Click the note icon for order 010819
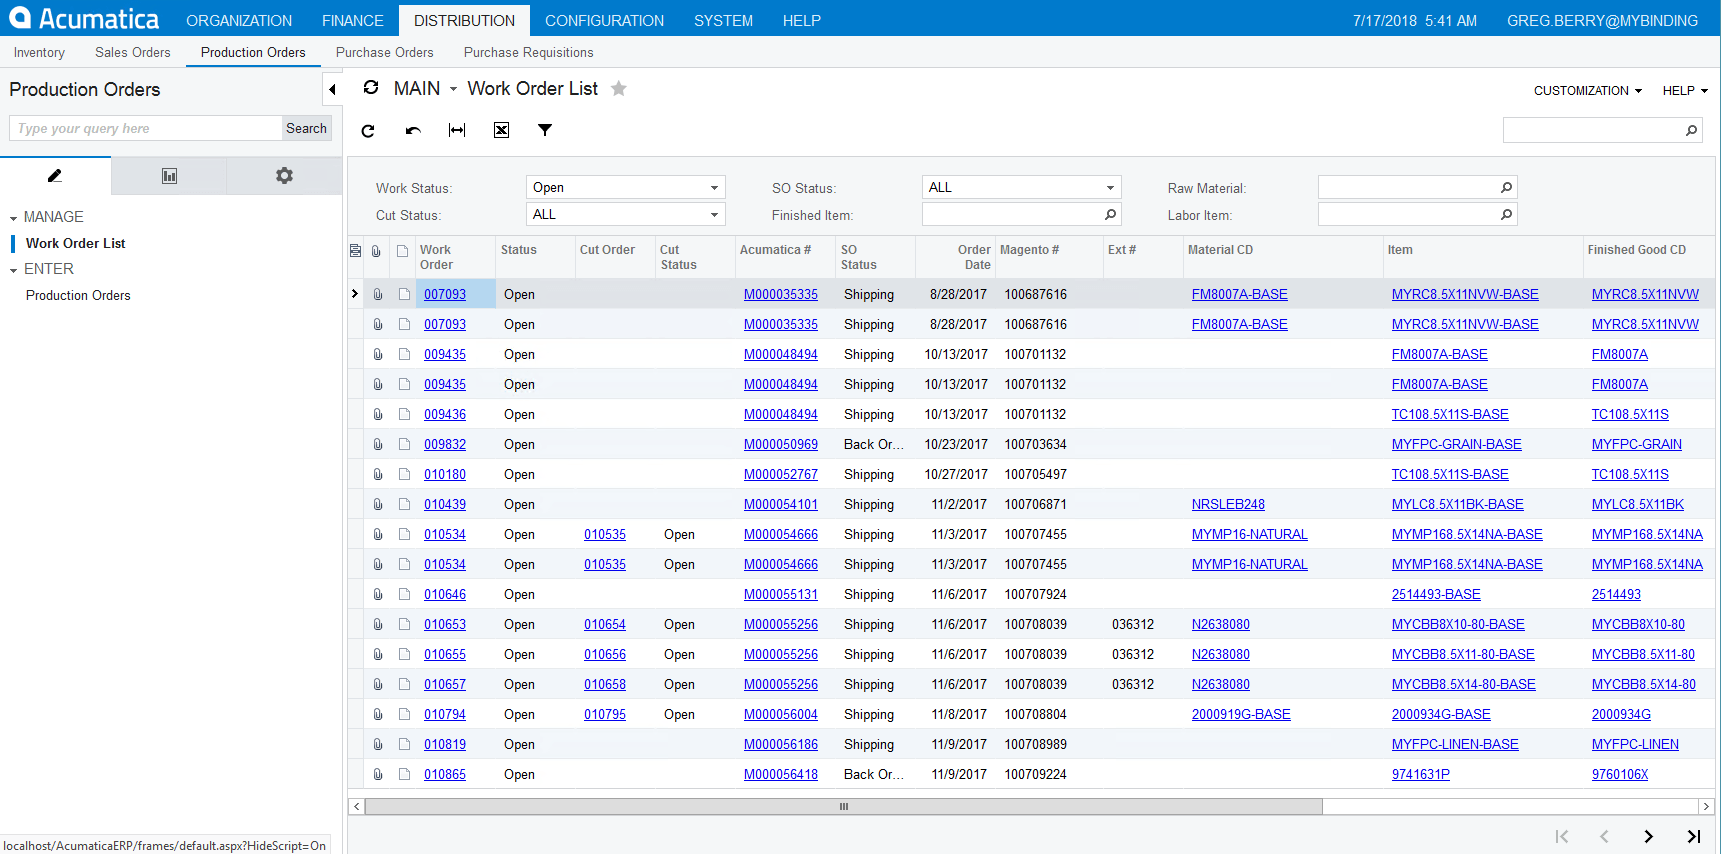 point(404,744)
